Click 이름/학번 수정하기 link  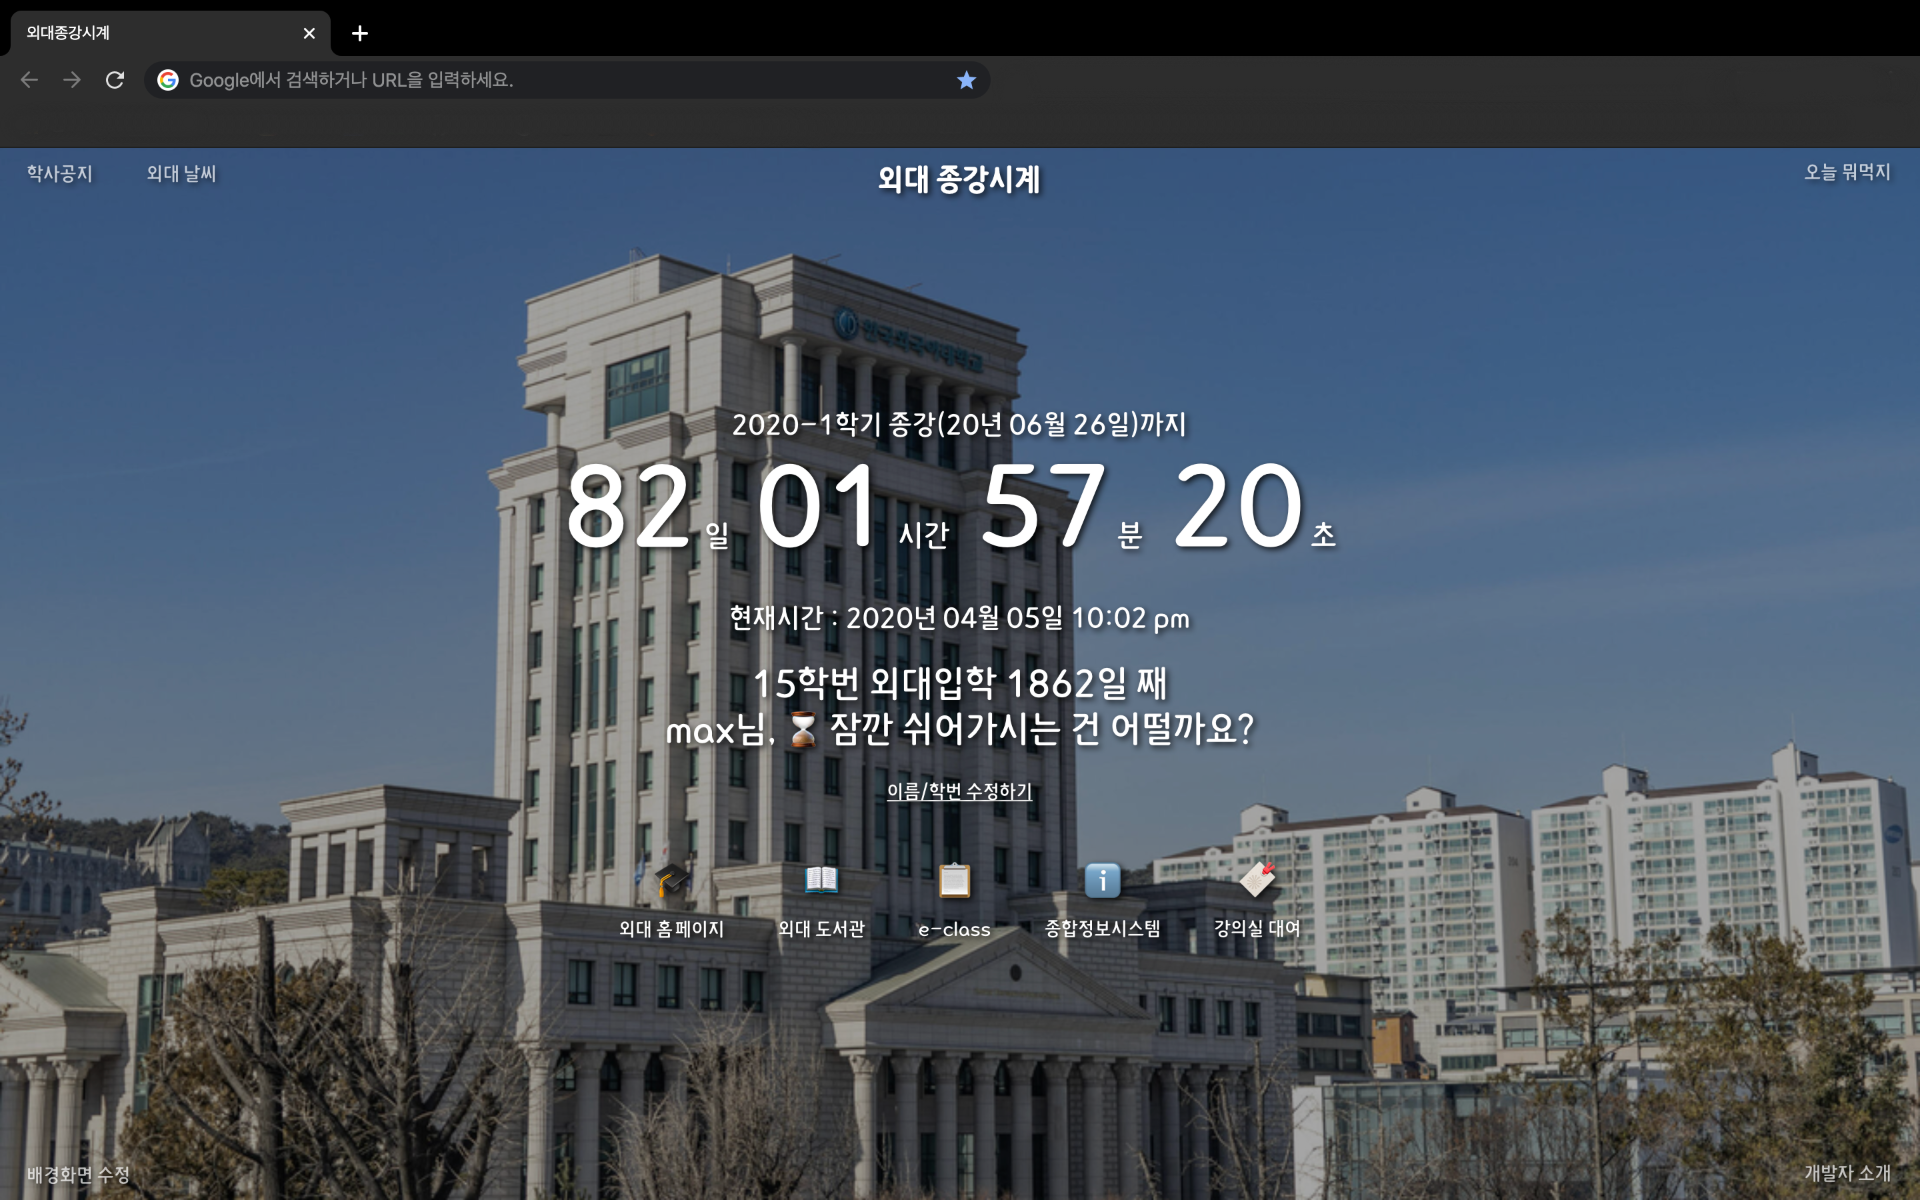(x=959, y=791)
